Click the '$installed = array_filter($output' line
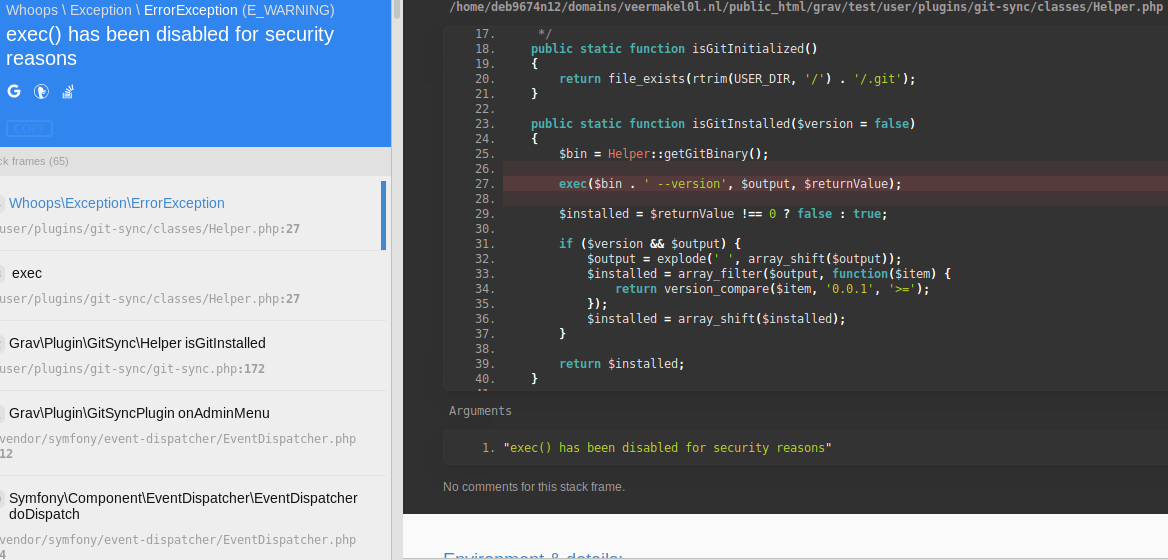1168x560 pixels. pyautogui.click(x=769, y=274)
